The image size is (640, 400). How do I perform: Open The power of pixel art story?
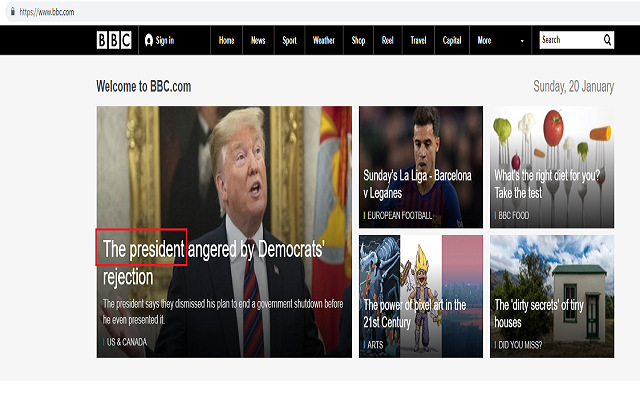[415, 313]
